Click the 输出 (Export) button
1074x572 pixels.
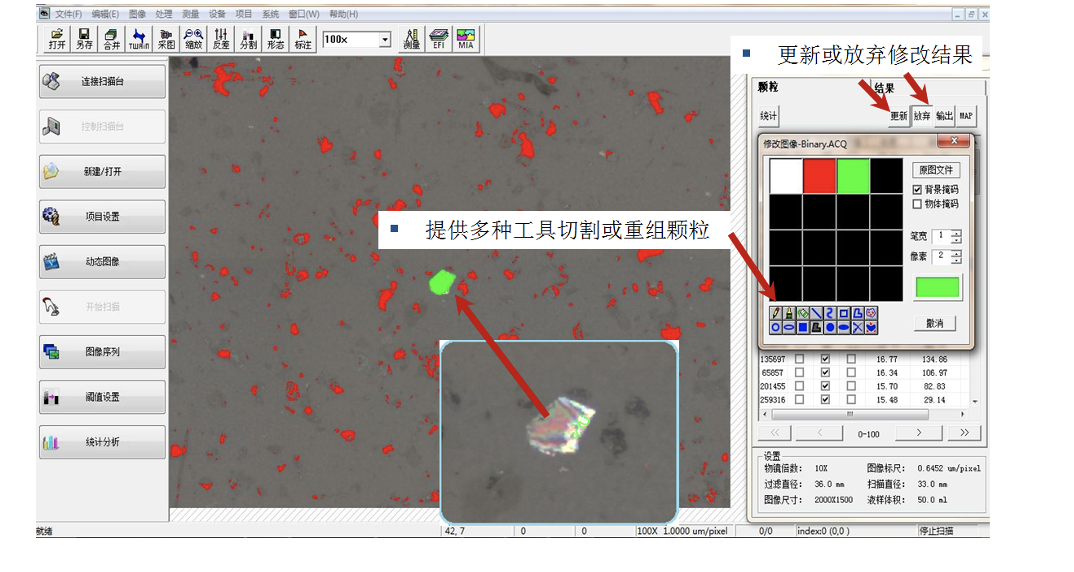pyautogui.click(x=945, y=116)
